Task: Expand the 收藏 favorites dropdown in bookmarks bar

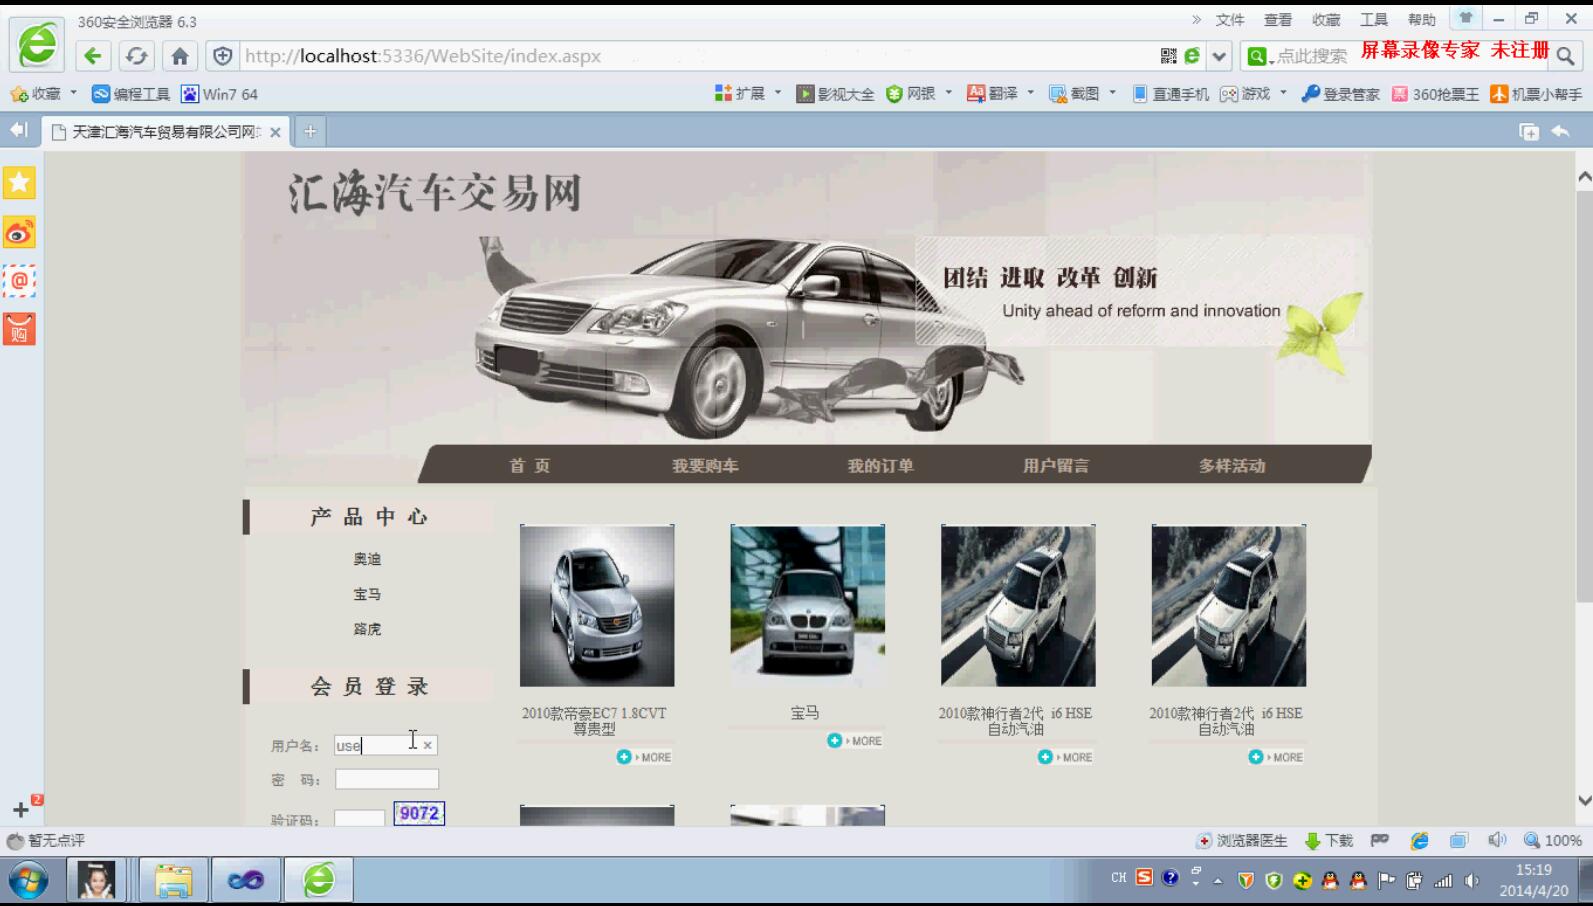Action: [x=73, y=93]
